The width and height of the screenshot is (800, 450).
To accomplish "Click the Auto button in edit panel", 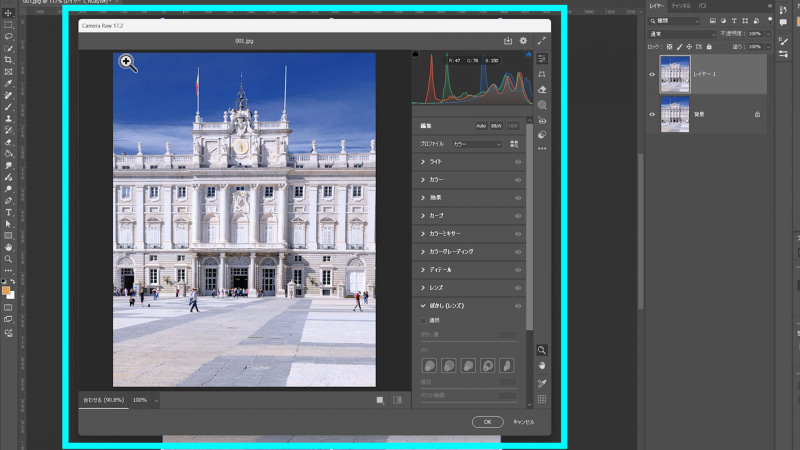I will tap(481, 126).
